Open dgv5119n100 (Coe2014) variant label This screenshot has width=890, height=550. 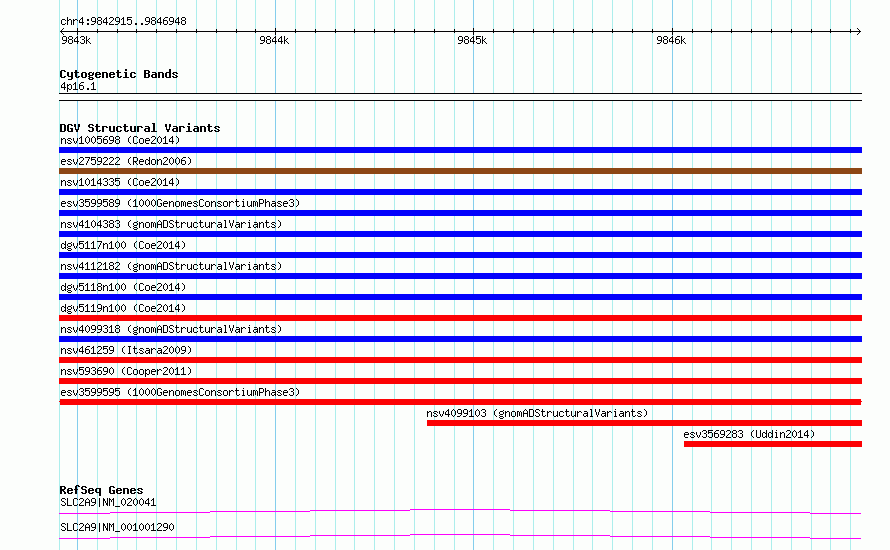123,308
